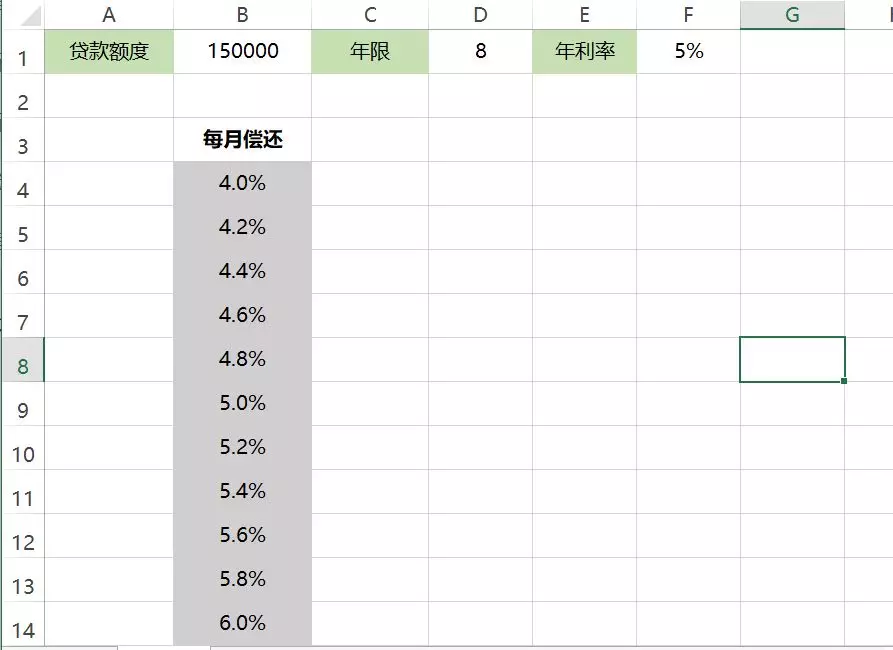The width and height of the screenshot is (893, 650).
Task: Select the 5.0% cell in column B
Action: click(x=243, y=403)
